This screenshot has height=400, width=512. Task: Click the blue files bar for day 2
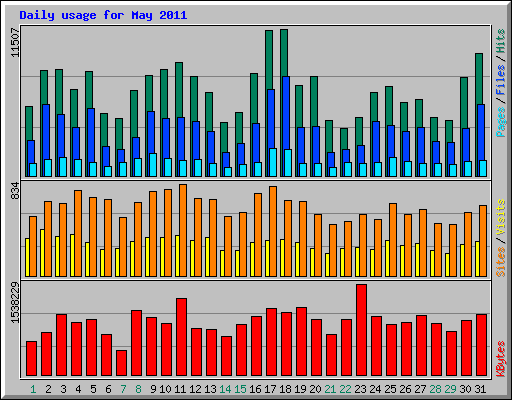coord(46,132)
